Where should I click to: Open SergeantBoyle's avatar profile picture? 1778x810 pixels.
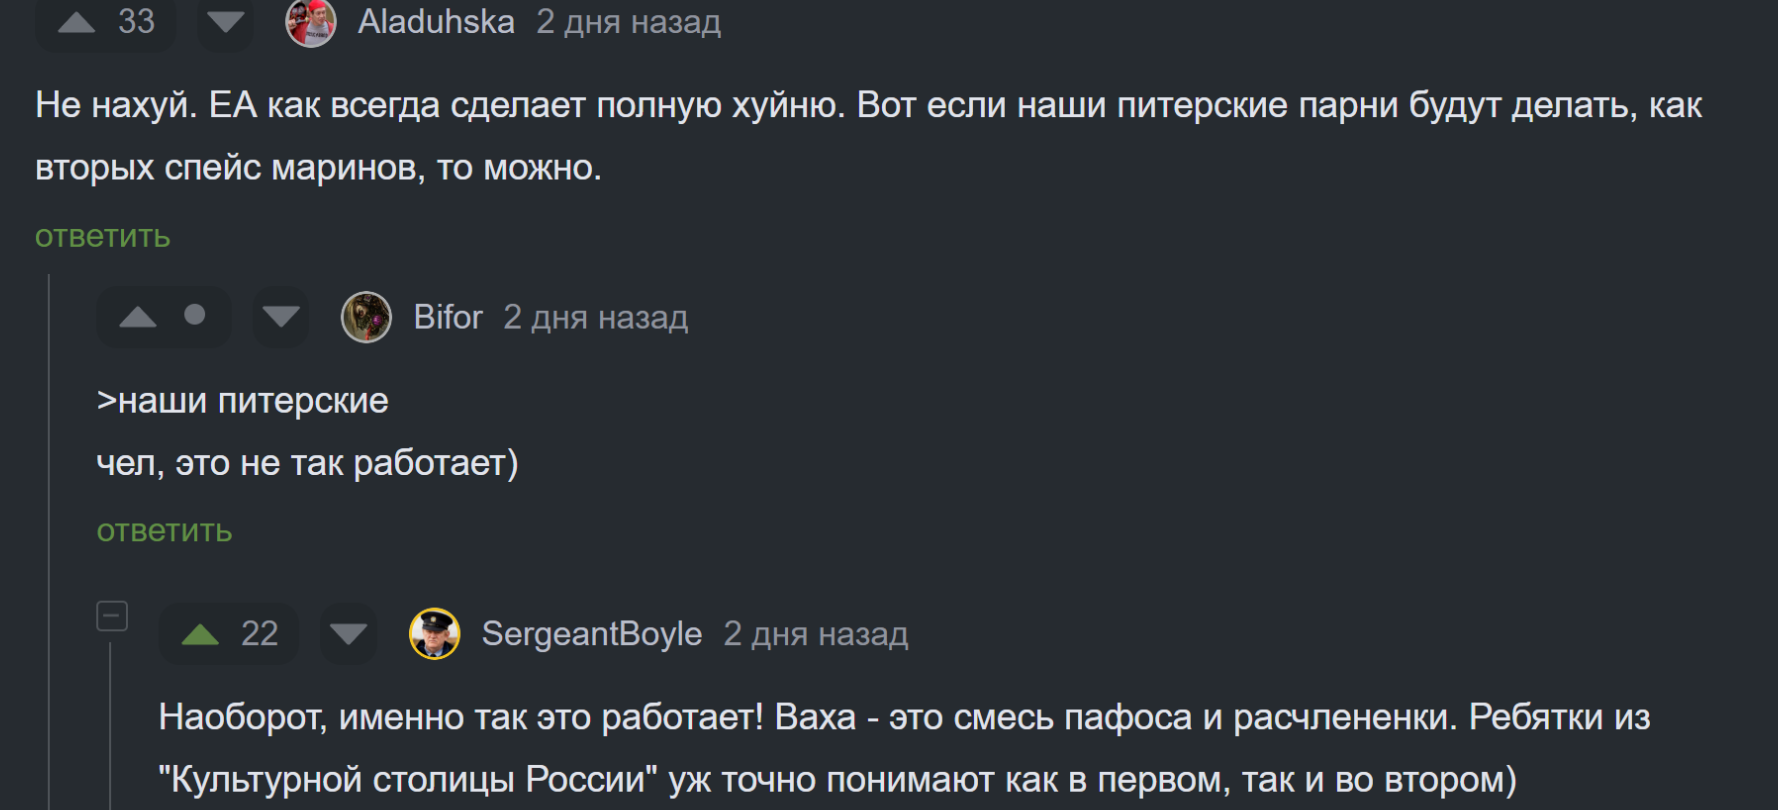(435, 634)
